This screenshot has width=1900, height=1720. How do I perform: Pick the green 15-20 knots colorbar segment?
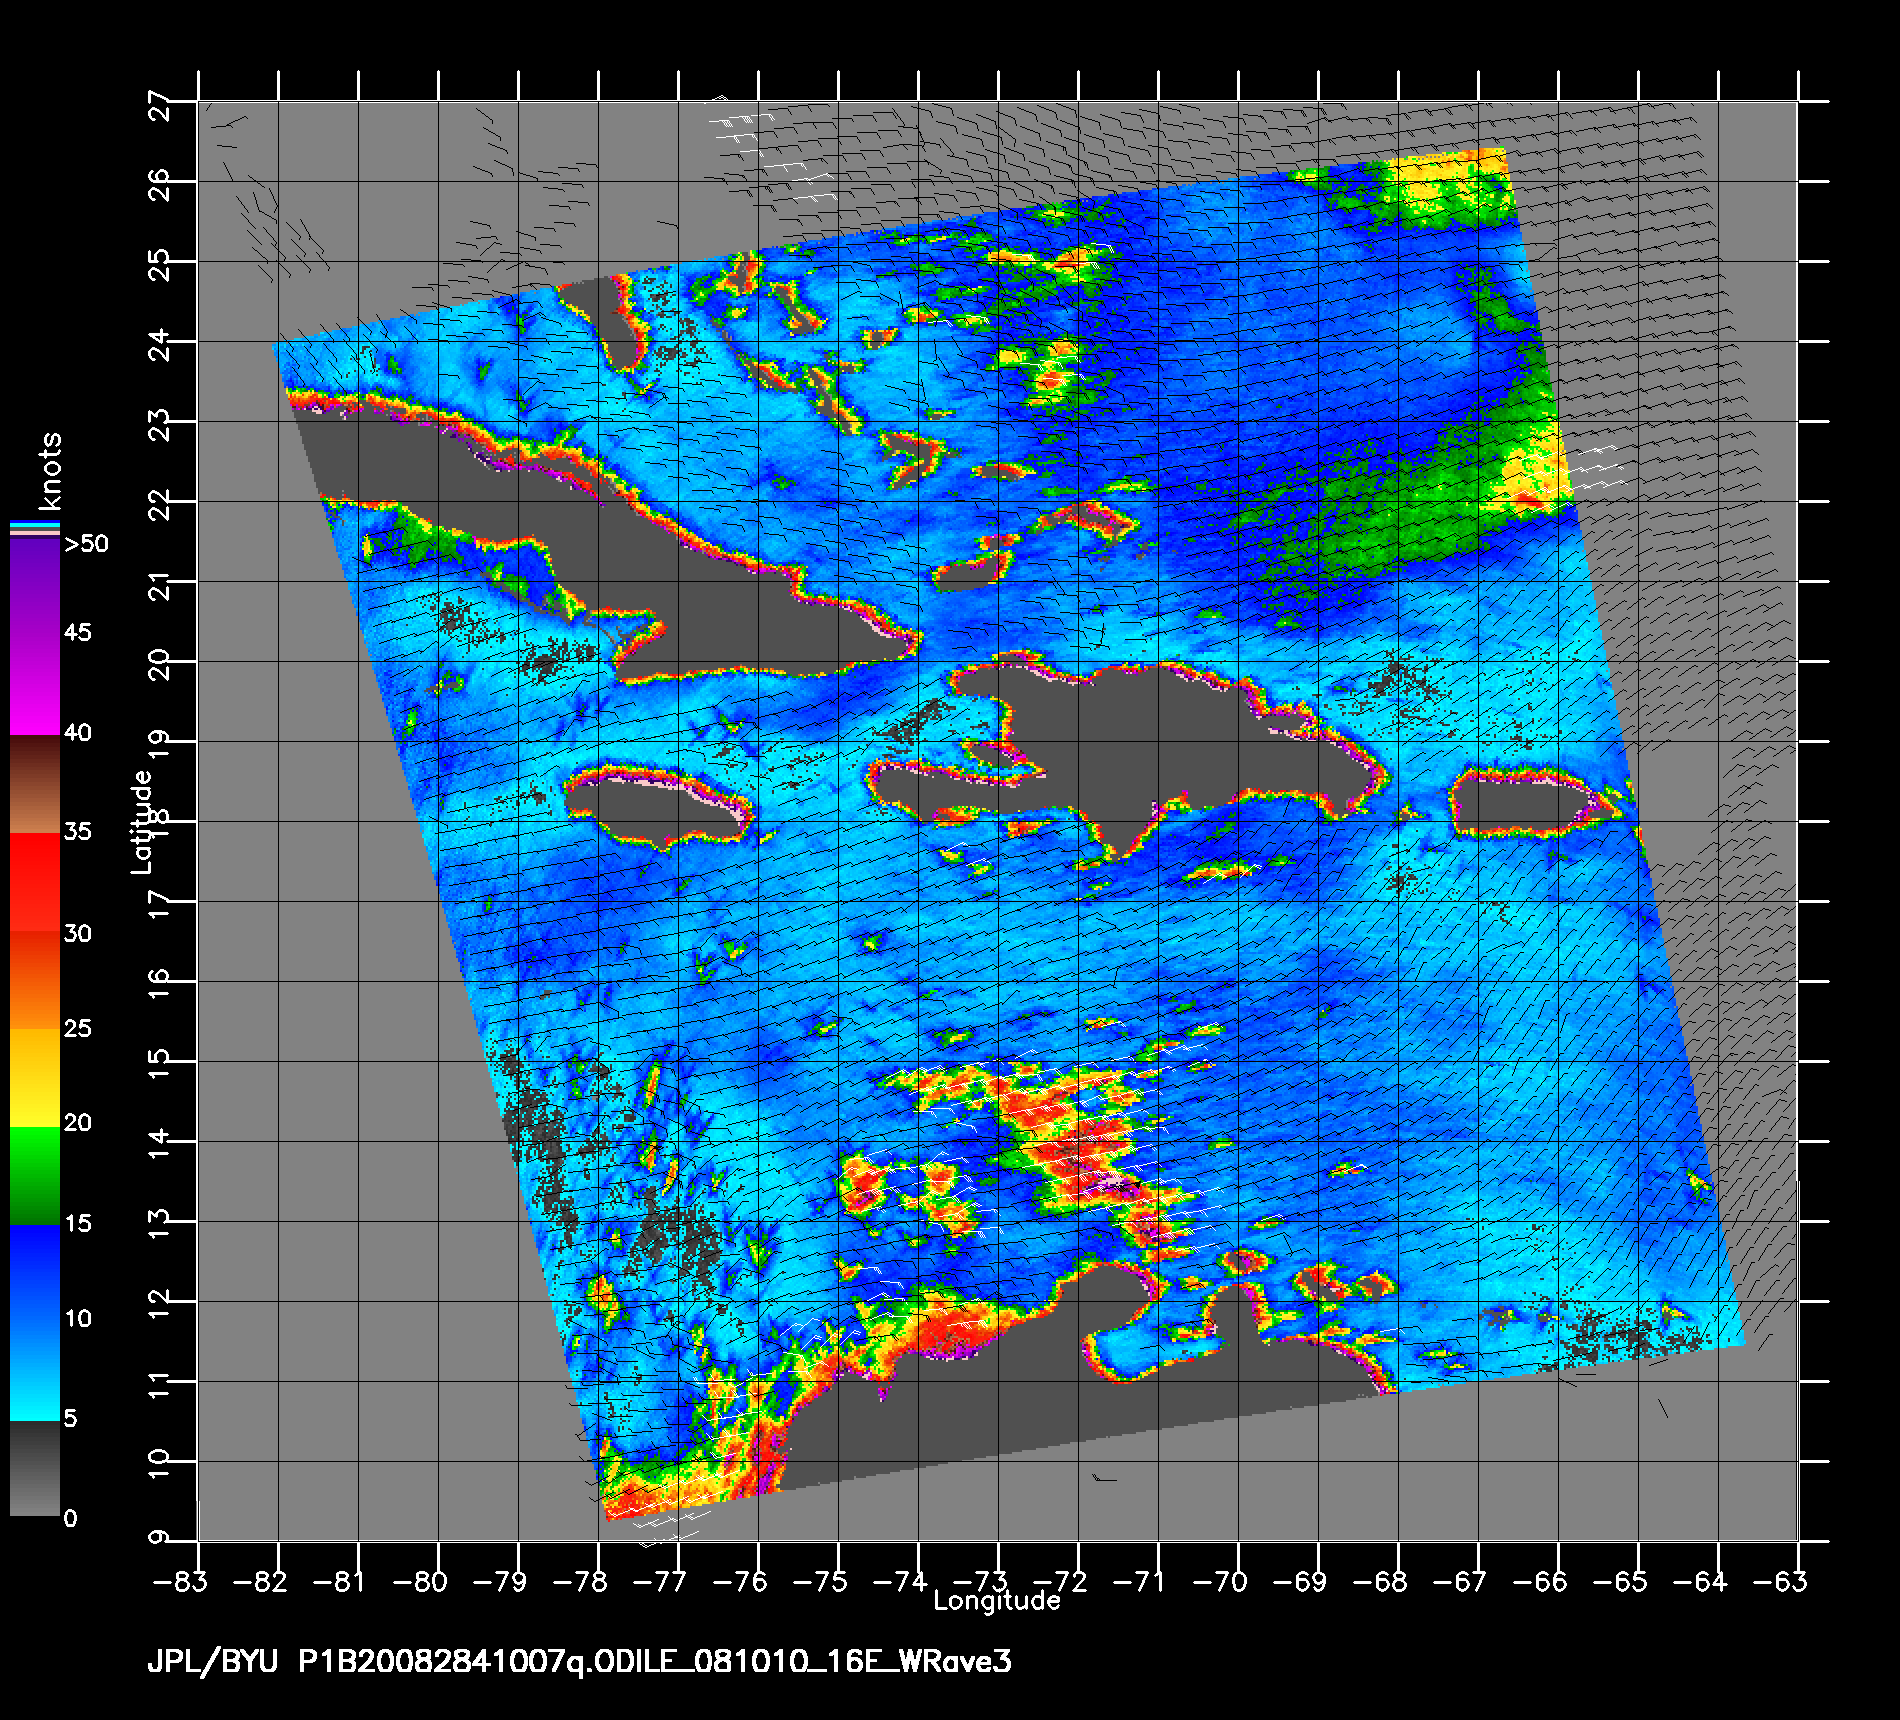pyautogui.click(x=35, y=1176)
